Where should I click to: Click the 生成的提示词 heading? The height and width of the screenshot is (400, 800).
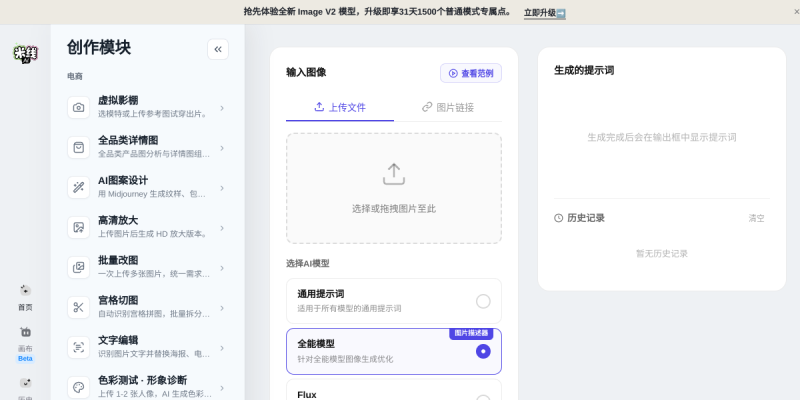click(584, 70)
